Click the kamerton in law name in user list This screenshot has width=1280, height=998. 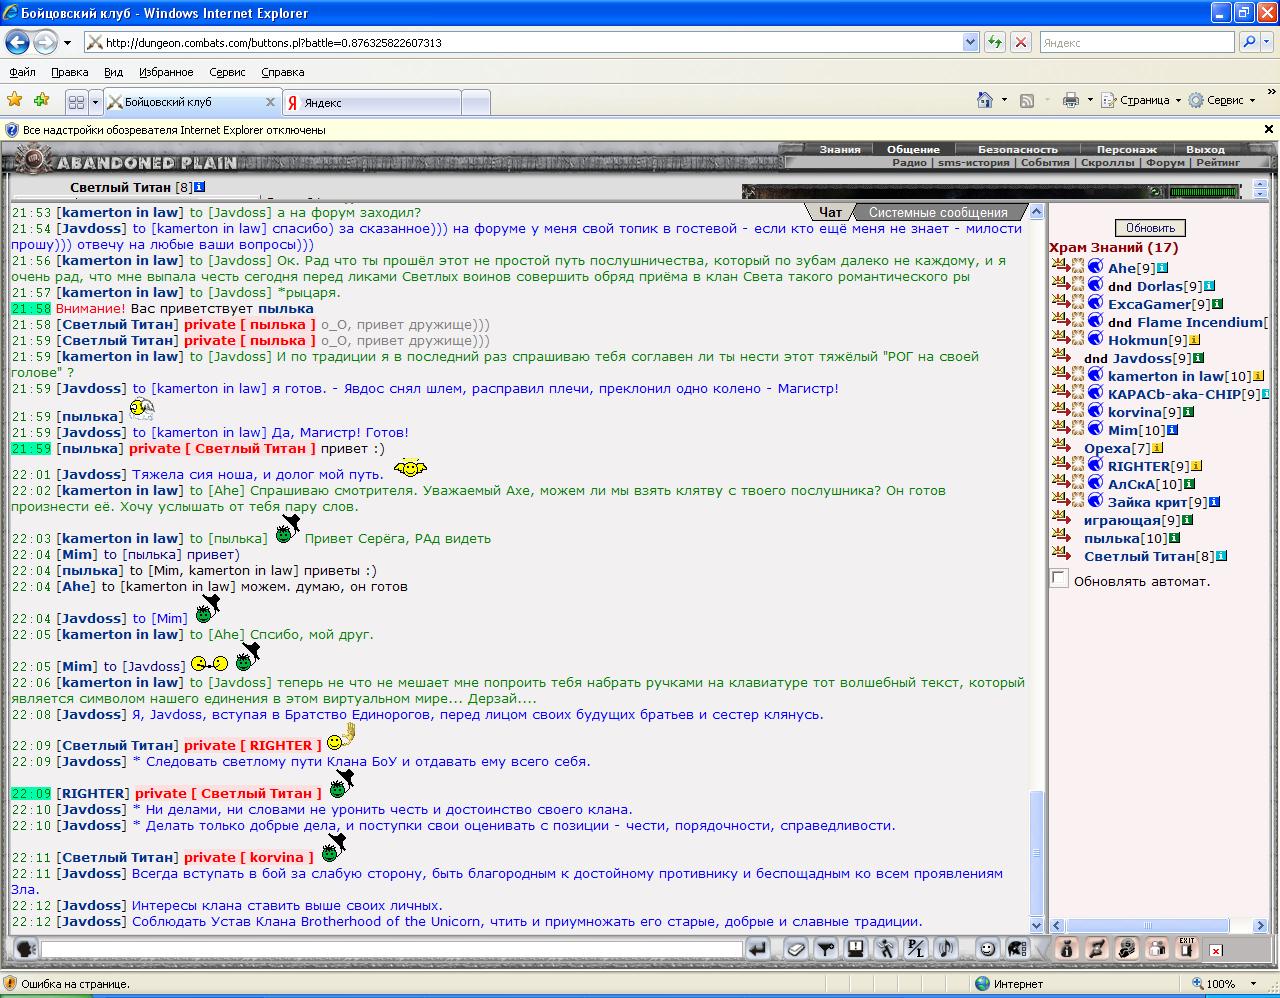pos(1165,376)
